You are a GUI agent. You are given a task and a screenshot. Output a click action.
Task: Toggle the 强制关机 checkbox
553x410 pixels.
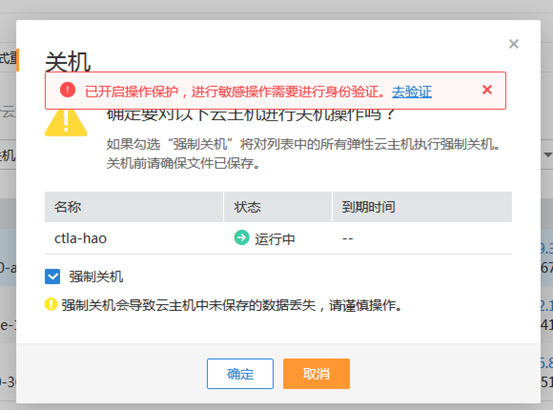click(x=53, y=276)
